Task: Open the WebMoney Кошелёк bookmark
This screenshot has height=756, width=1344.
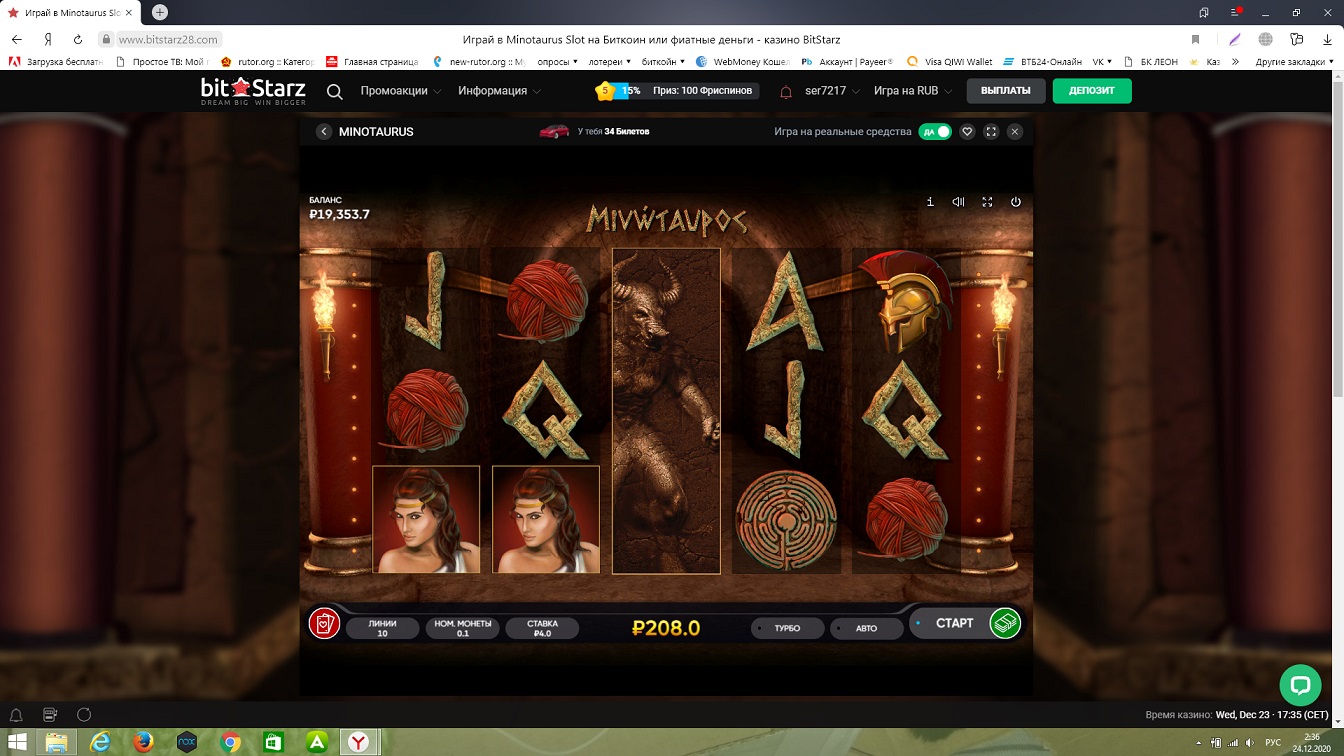Action: click(743, 61)
